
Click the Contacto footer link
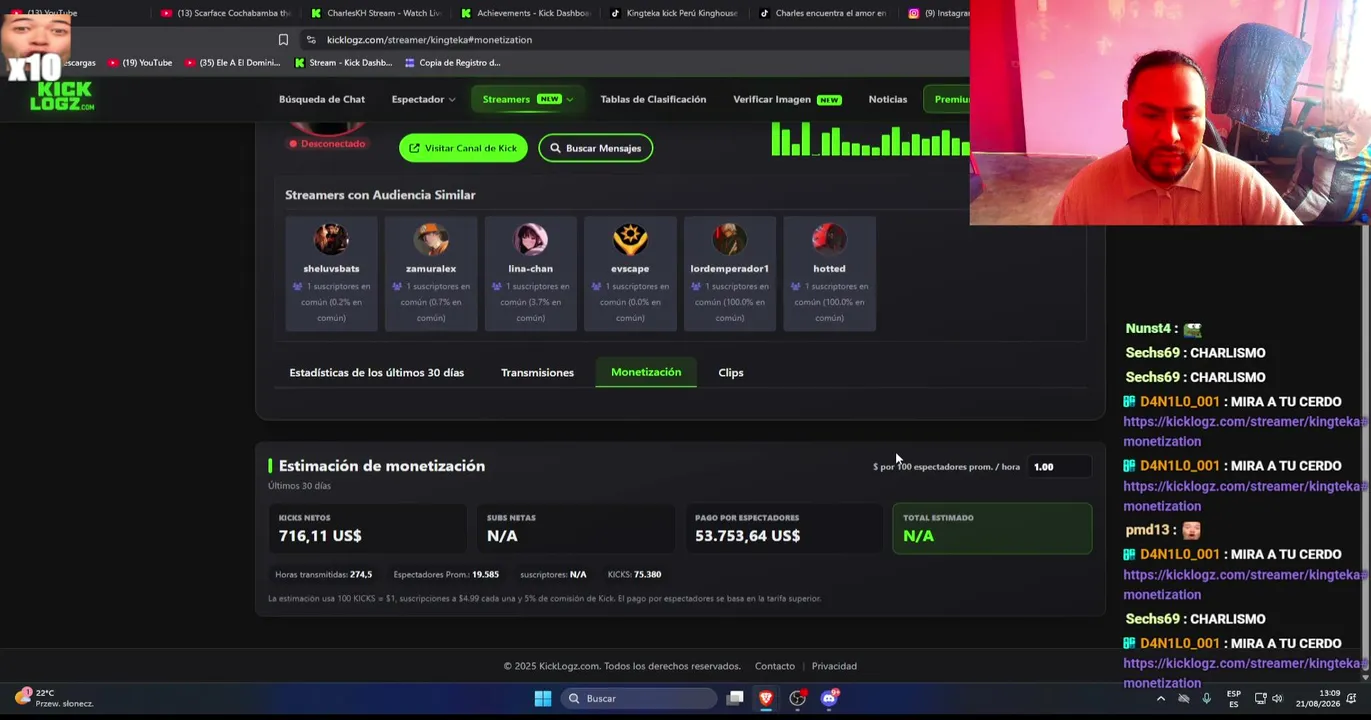(775, 666)
